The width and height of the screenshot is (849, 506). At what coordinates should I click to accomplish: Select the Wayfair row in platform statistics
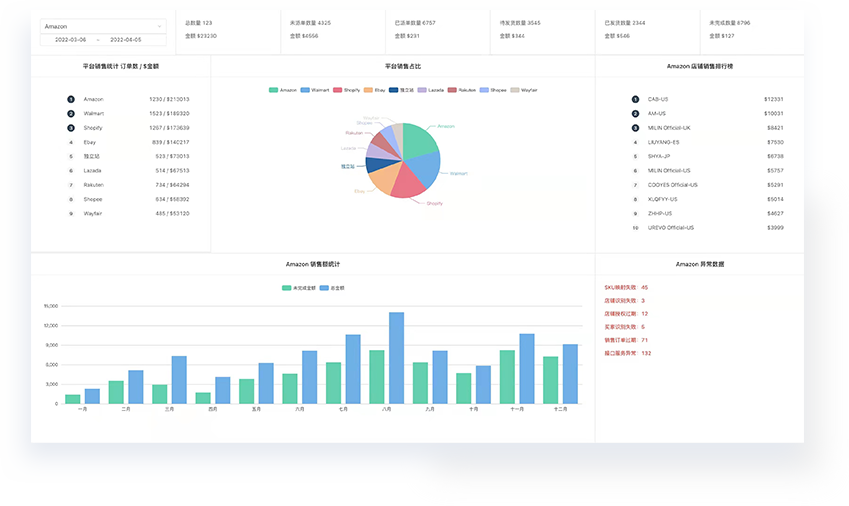click(x=128, y=214)
